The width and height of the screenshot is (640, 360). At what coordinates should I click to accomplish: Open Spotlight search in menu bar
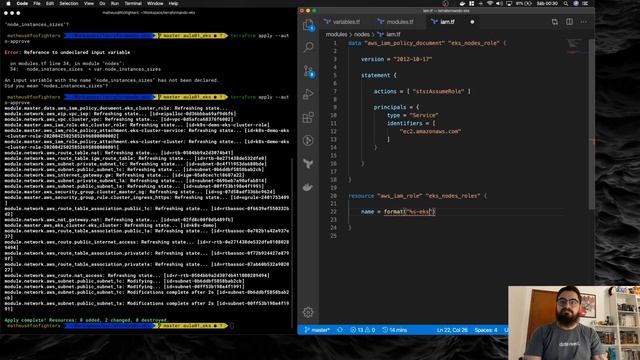pyautogui.click(x=566, y=3)
